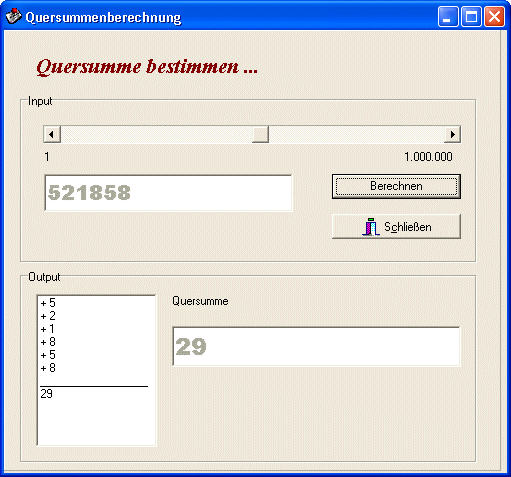Click the door icon on Schließen button

pyautogui.click(x=371, y=227)
